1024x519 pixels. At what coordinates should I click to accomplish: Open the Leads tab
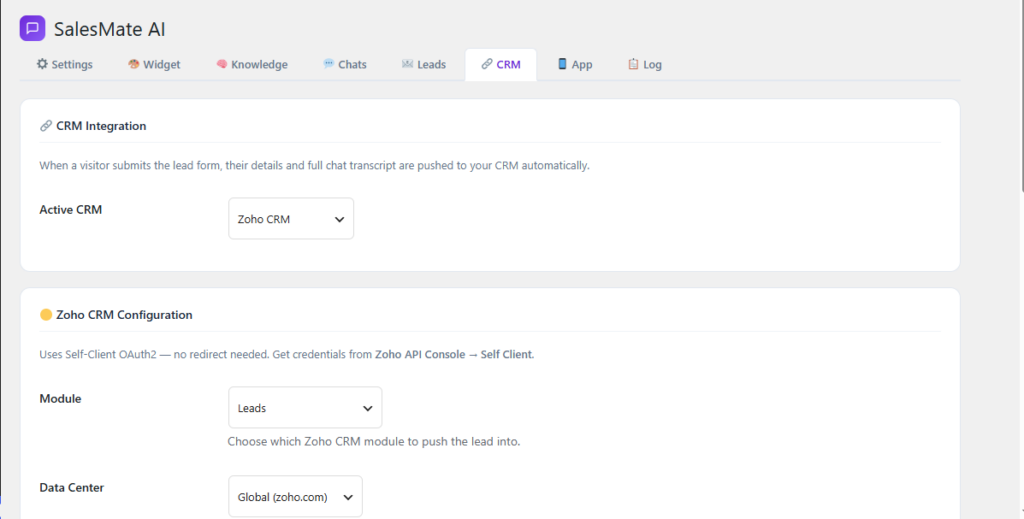click(424, 65)
